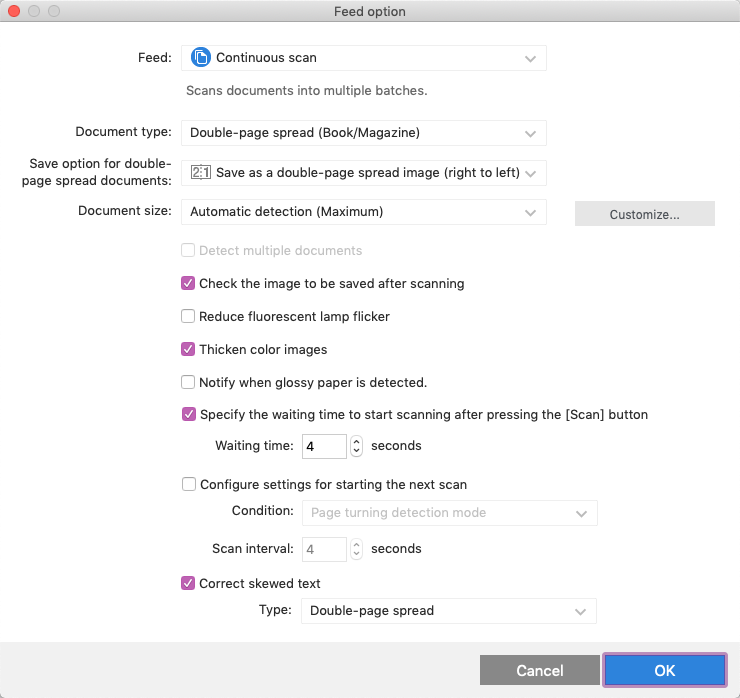Enable Configure settings for starting next scan
The height and width of the screenshot is (698, 740).
188,485
